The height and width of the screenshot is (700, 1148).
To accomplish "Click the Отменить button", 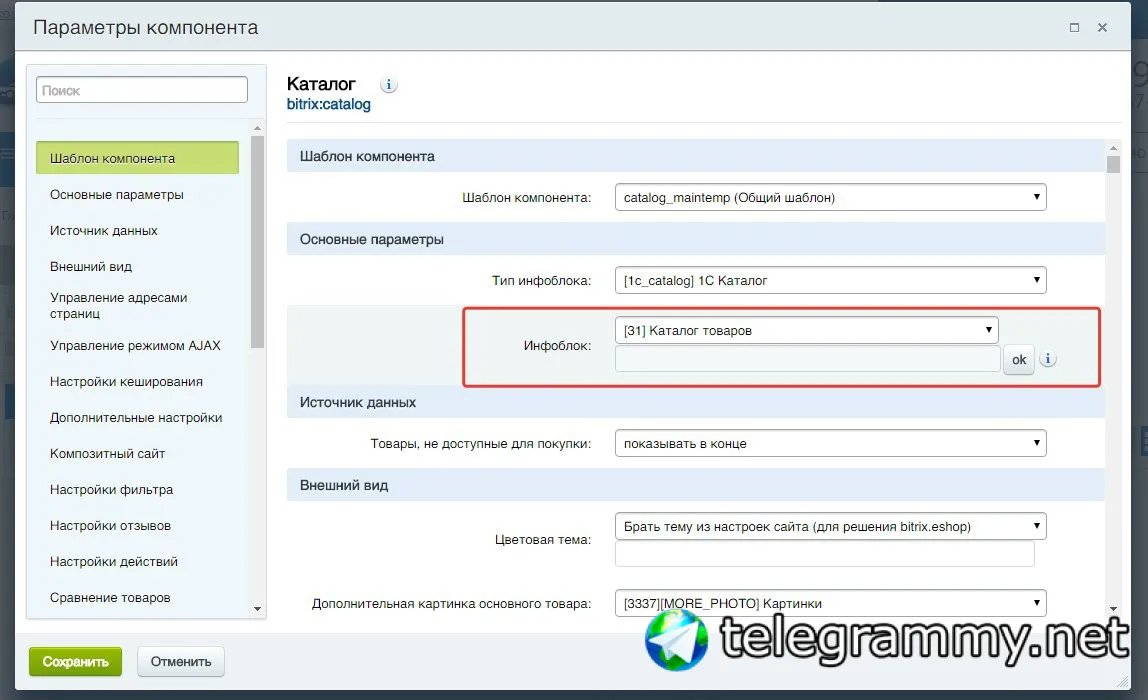I will 181,661.
